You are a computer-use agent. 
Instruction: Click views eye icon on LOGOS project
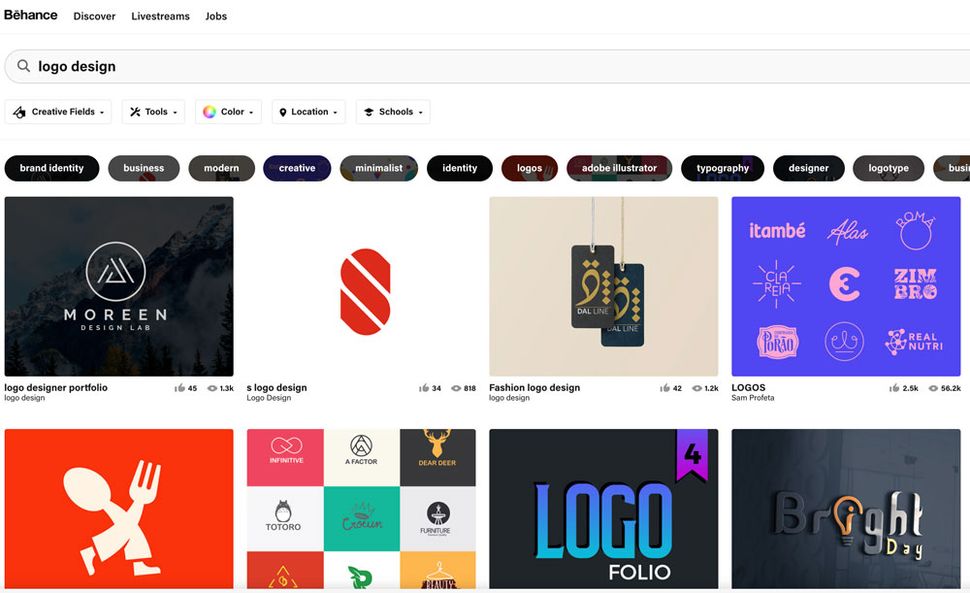point(934,388)
